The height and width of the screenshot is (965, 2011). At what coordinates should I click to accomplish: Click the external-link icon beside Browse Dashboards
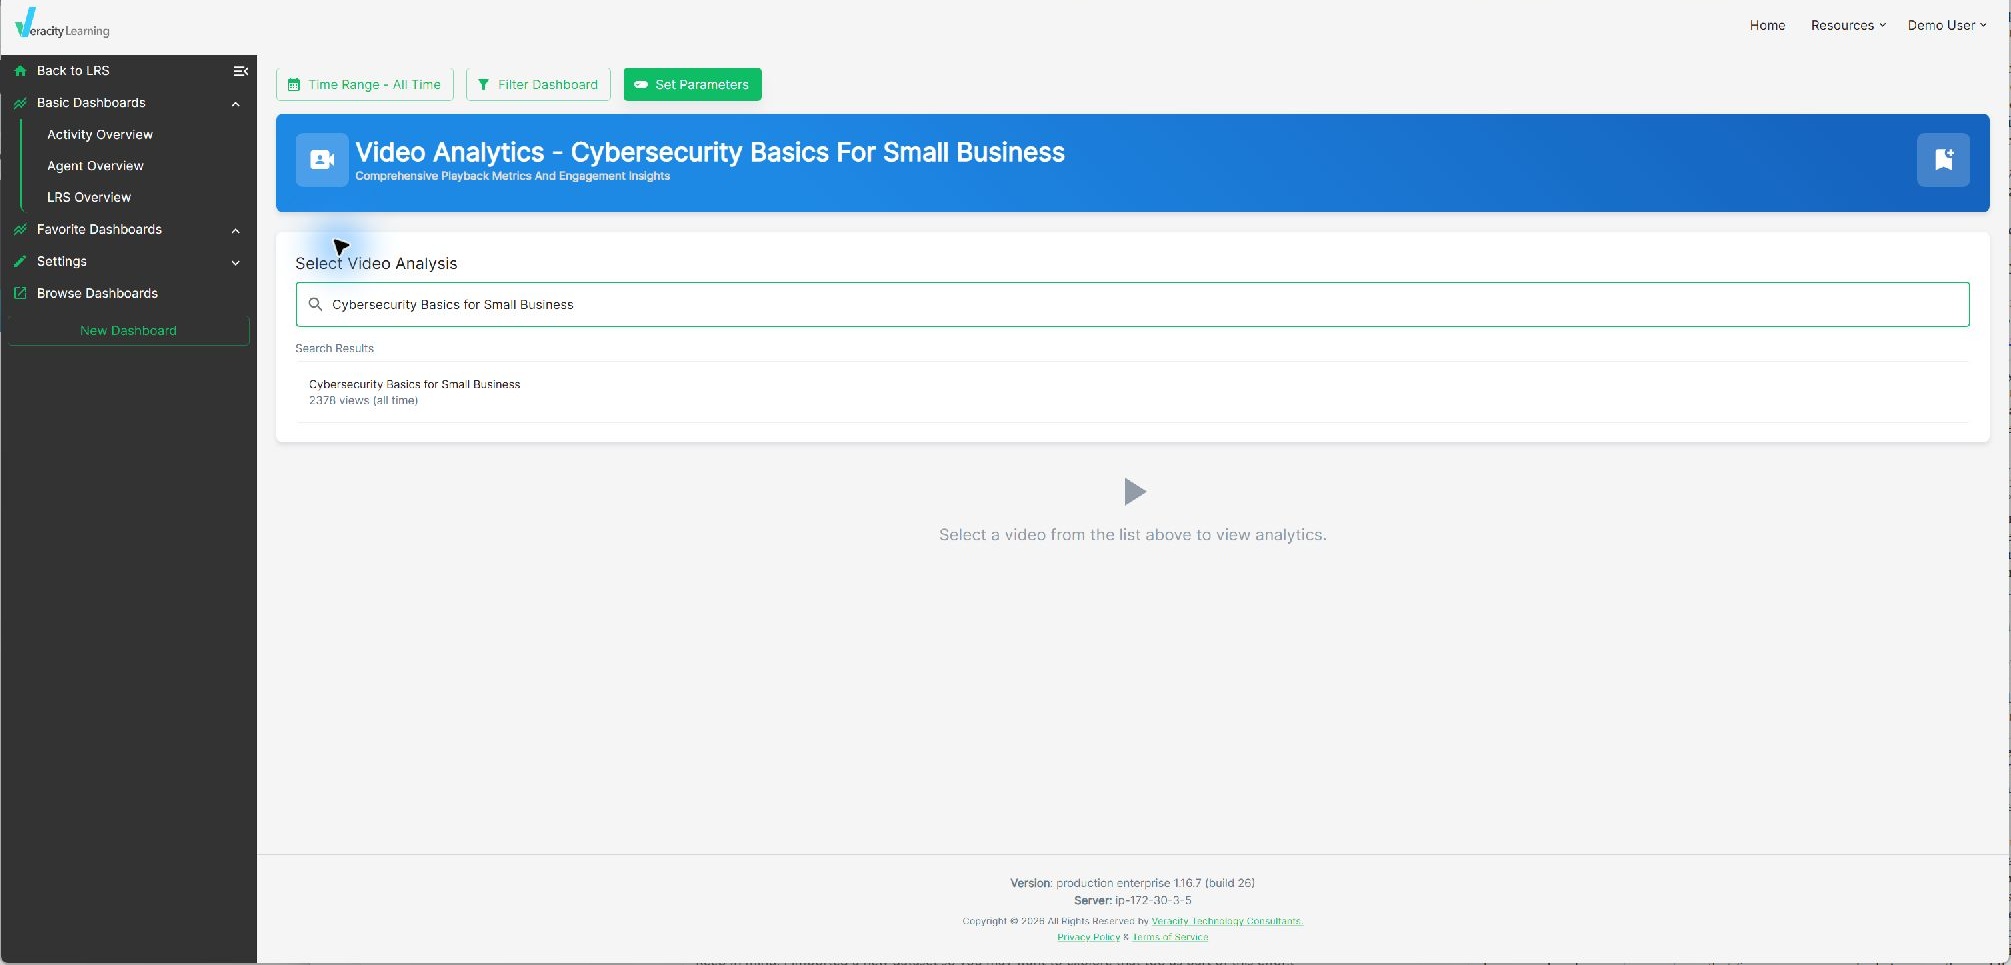[20, 294]
